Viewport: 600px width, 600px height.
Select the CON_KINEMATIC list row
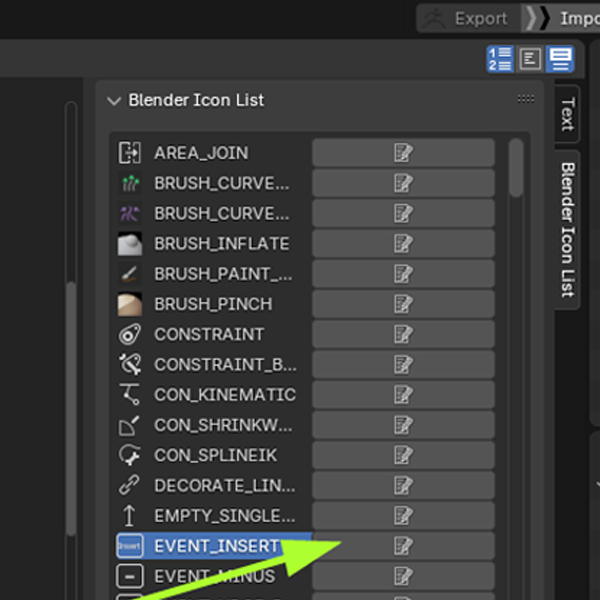214,395
